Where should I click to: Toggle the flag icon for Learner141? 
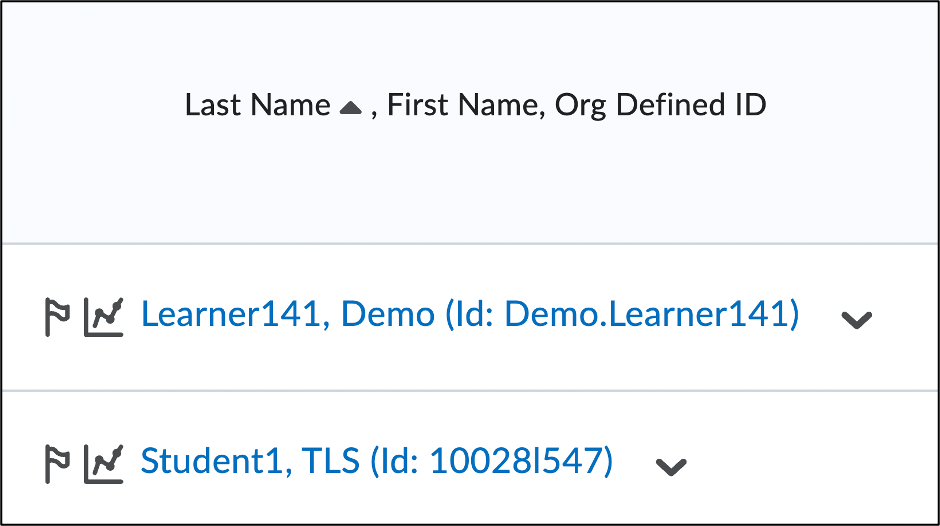pos(56,316)
